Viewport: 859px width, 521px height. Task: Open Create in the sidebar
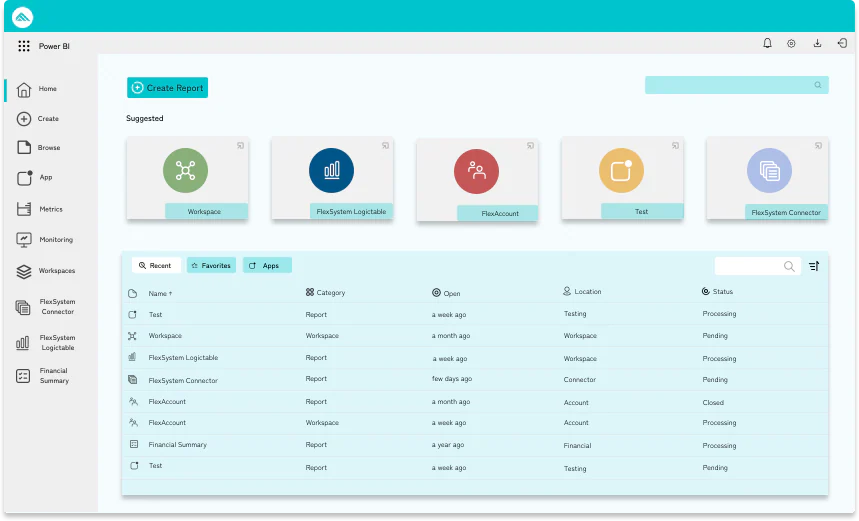(x=37, y=119)
